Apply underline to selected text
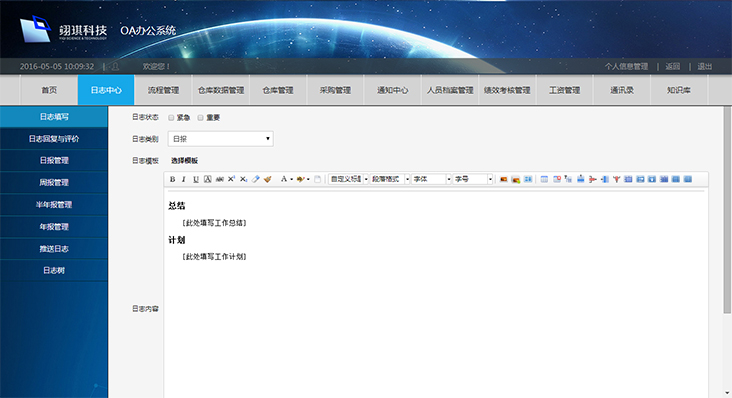732x398 pixels. click(x=196, y=179)
